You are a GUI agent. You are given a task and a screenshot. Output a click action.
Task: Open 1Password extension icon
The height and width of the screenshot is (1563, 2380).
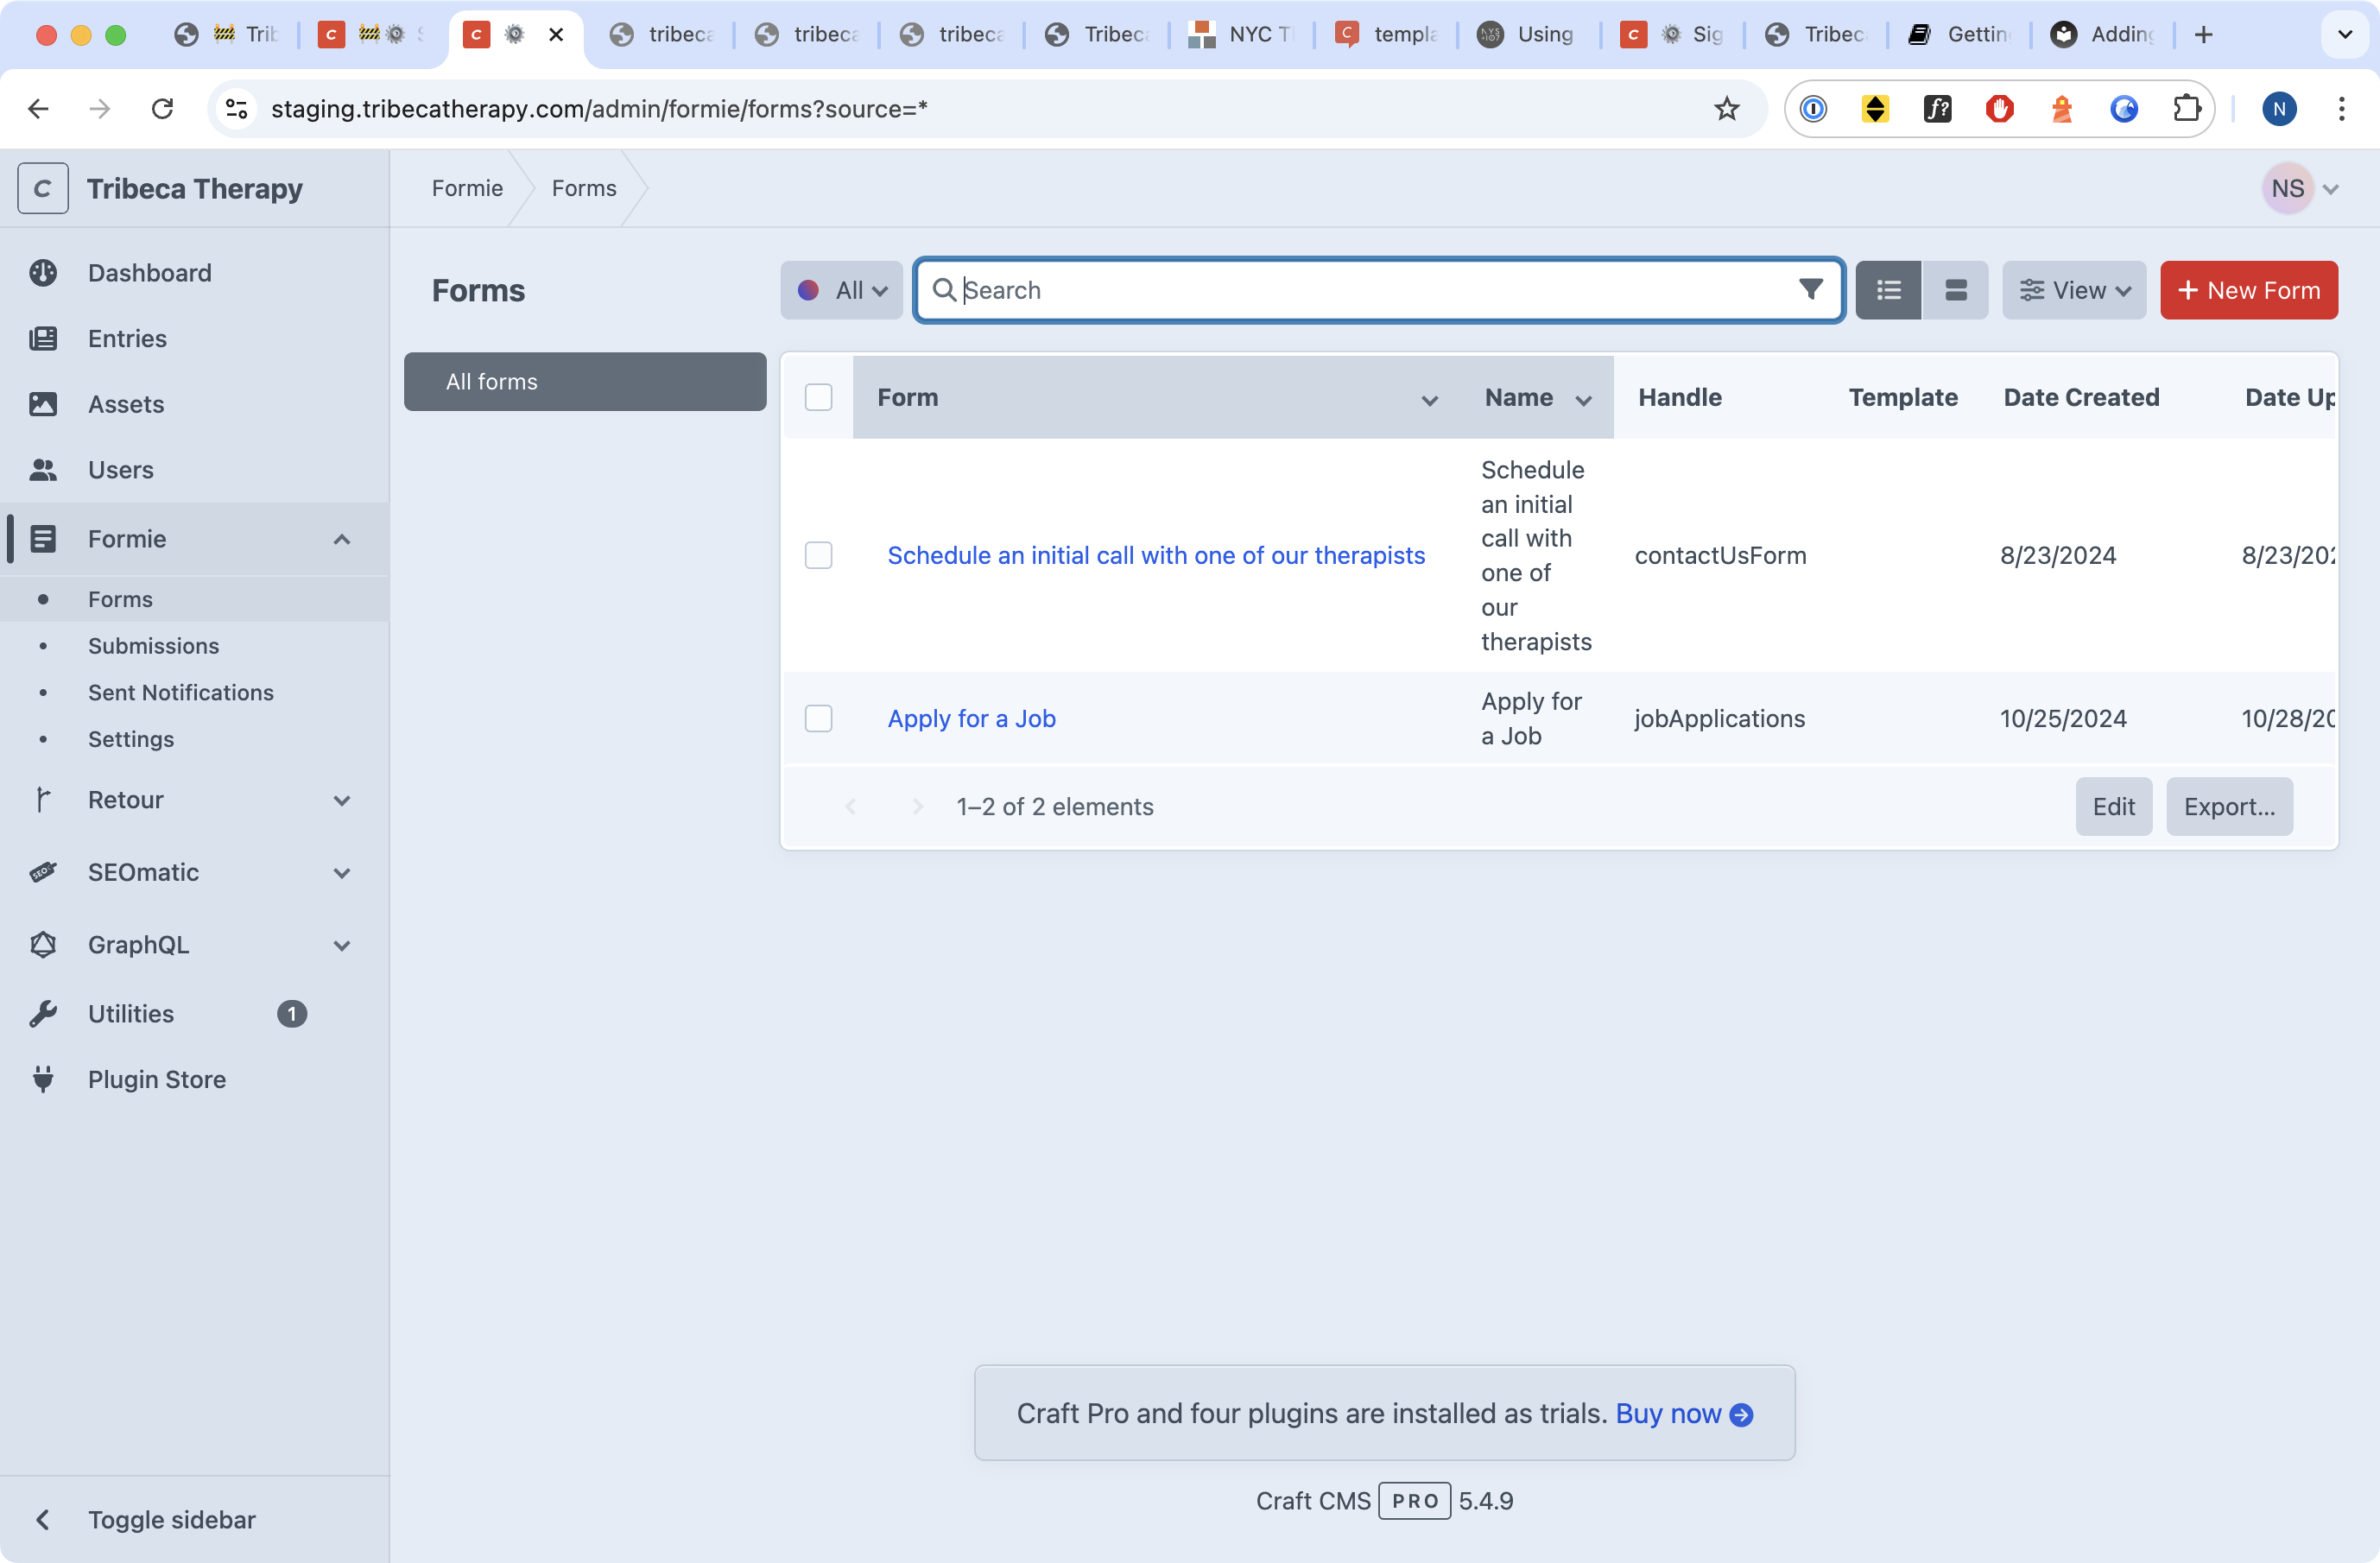click(1813, 109)
